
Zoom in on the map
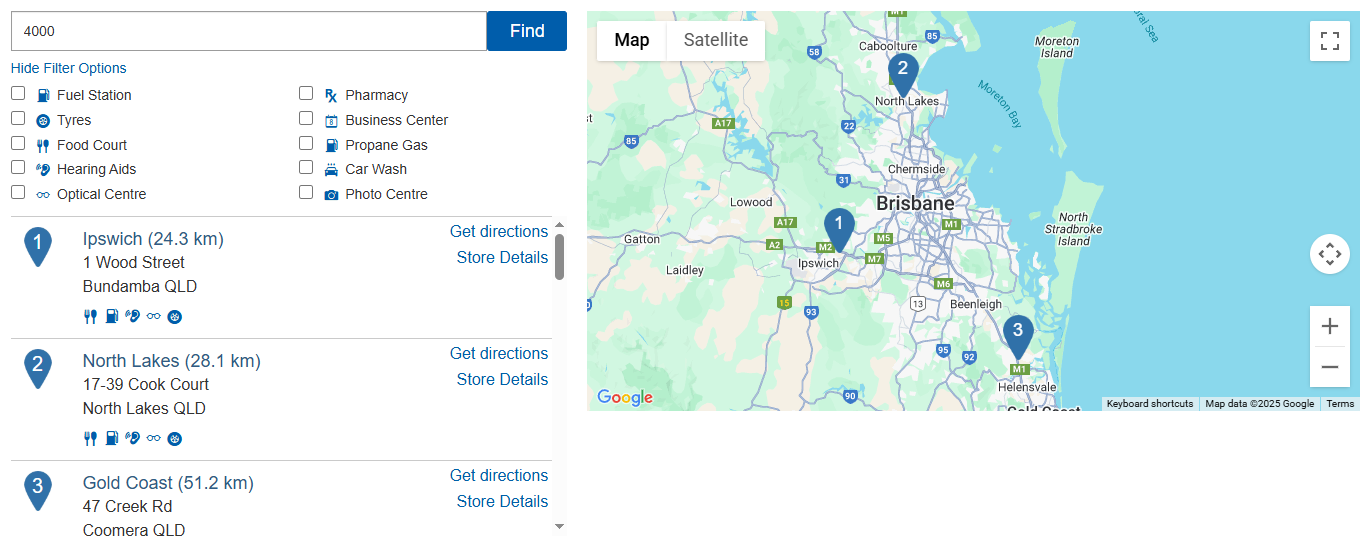pyautogui.click(x=1330, y=326)
